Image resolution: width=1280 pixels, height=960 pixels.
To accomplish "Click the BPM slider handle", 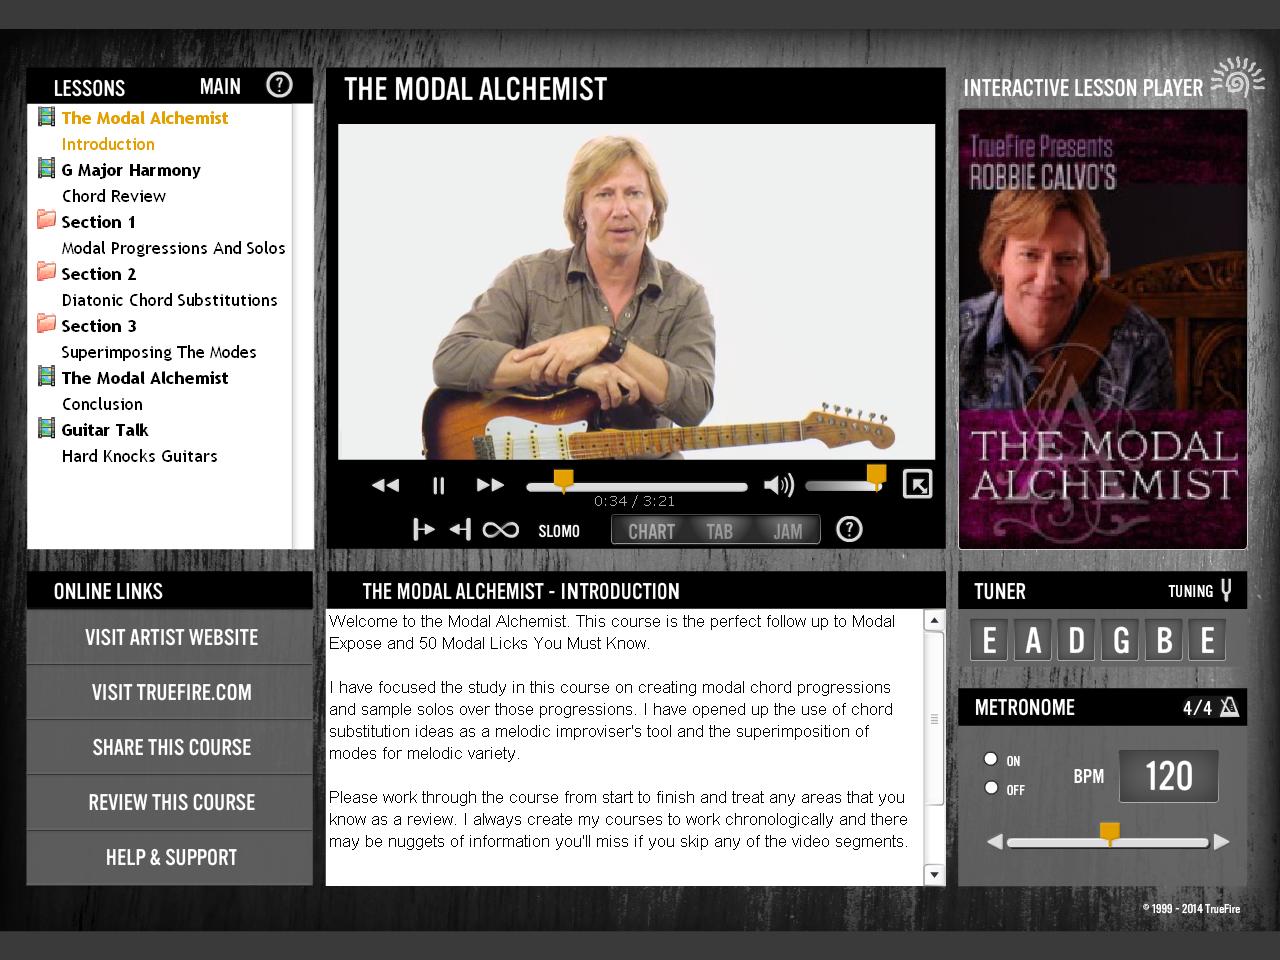I will click(x=1109, y=835).
